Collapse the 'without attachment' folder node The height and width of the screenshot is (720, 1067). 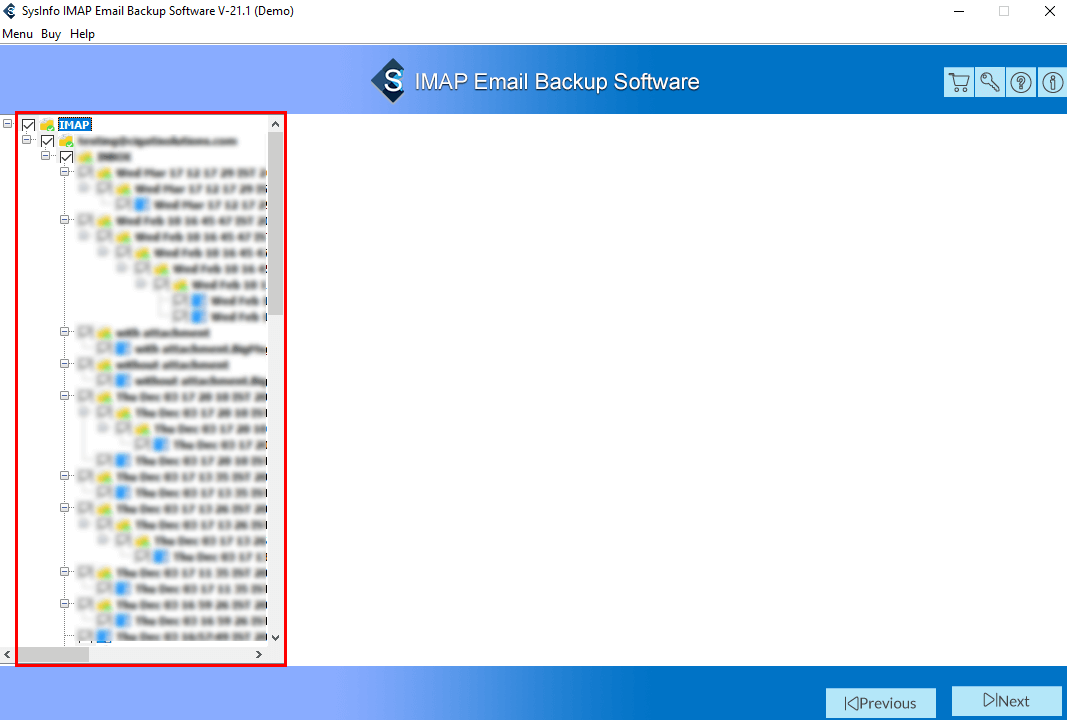click(65, 364)
